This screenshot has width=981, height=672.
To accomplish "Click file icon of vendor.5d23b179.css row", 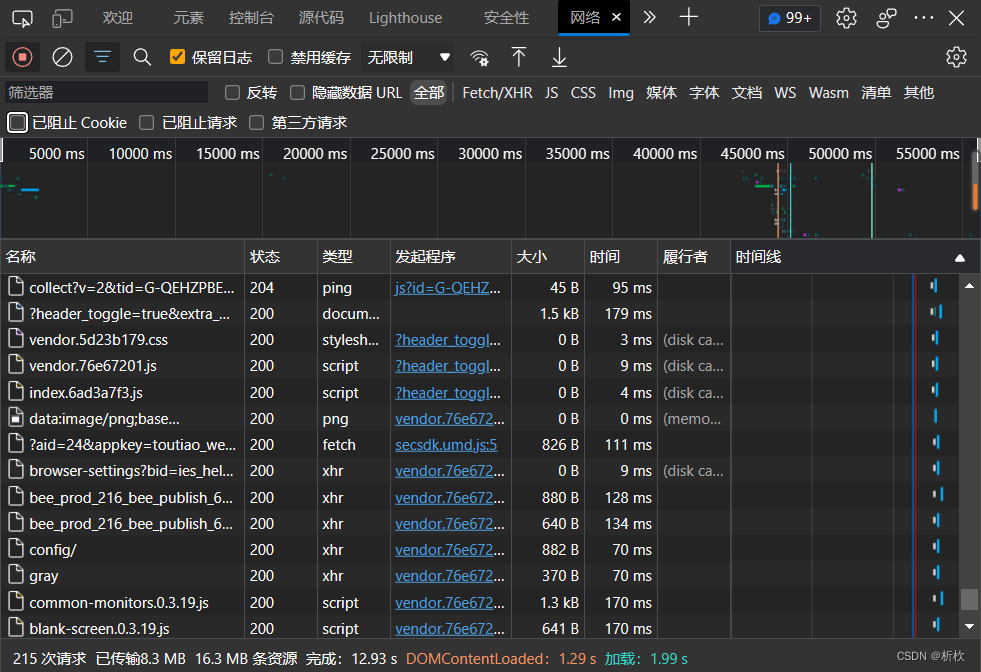I will point(15,339).
